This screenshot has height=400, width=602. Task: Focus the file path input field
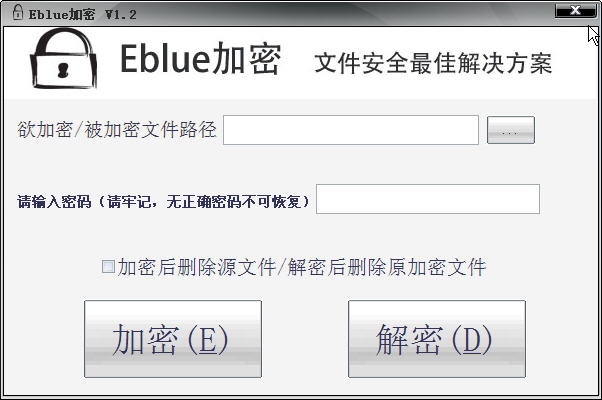tap(351, 130)
